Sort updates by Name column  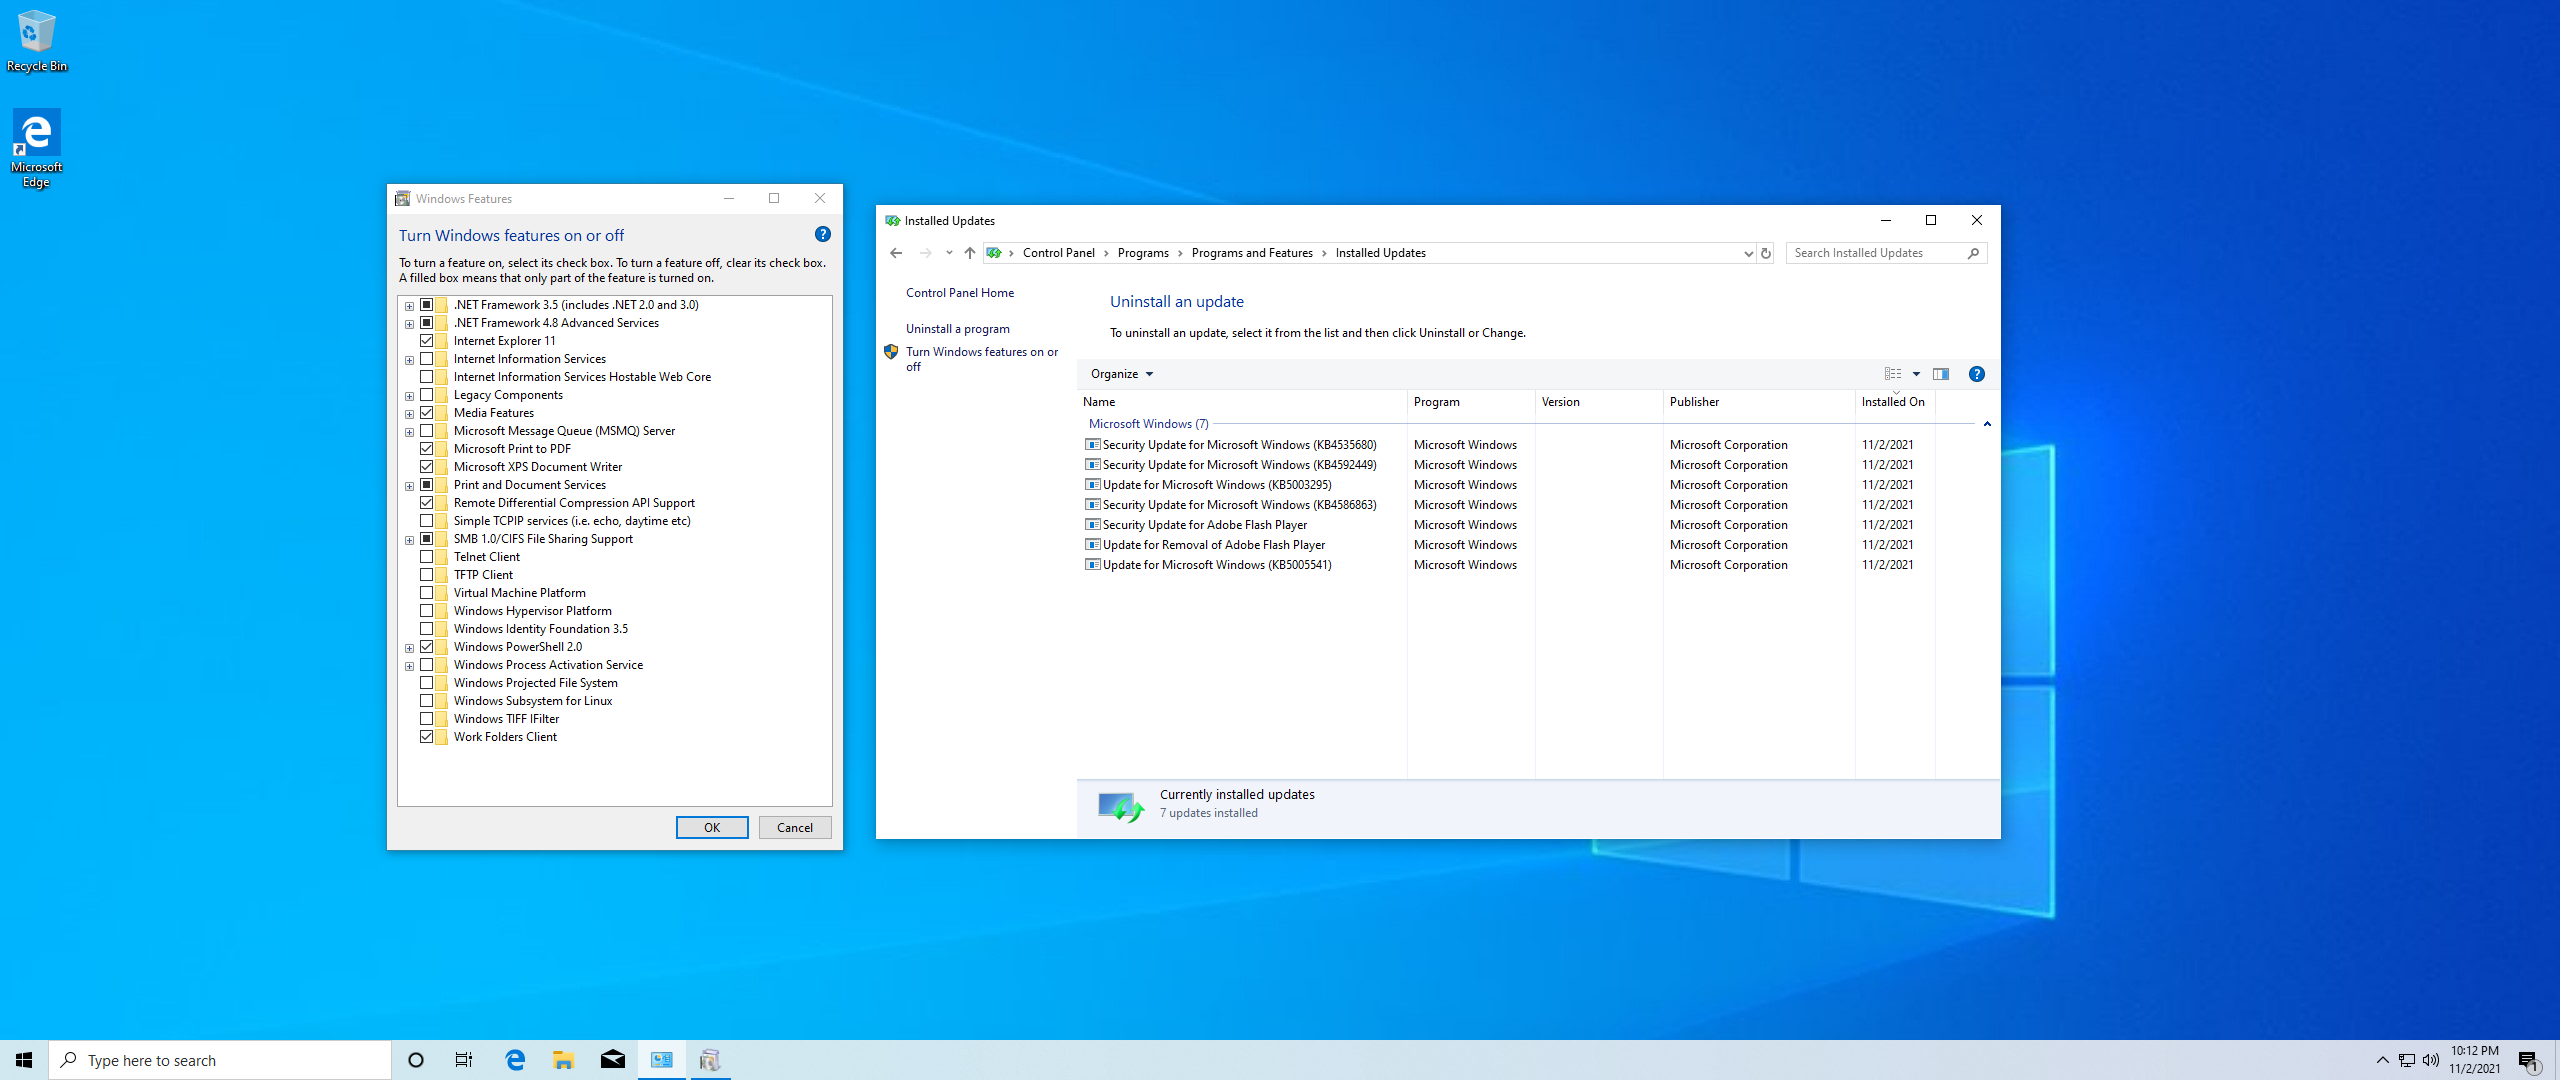coord(1241,402)
